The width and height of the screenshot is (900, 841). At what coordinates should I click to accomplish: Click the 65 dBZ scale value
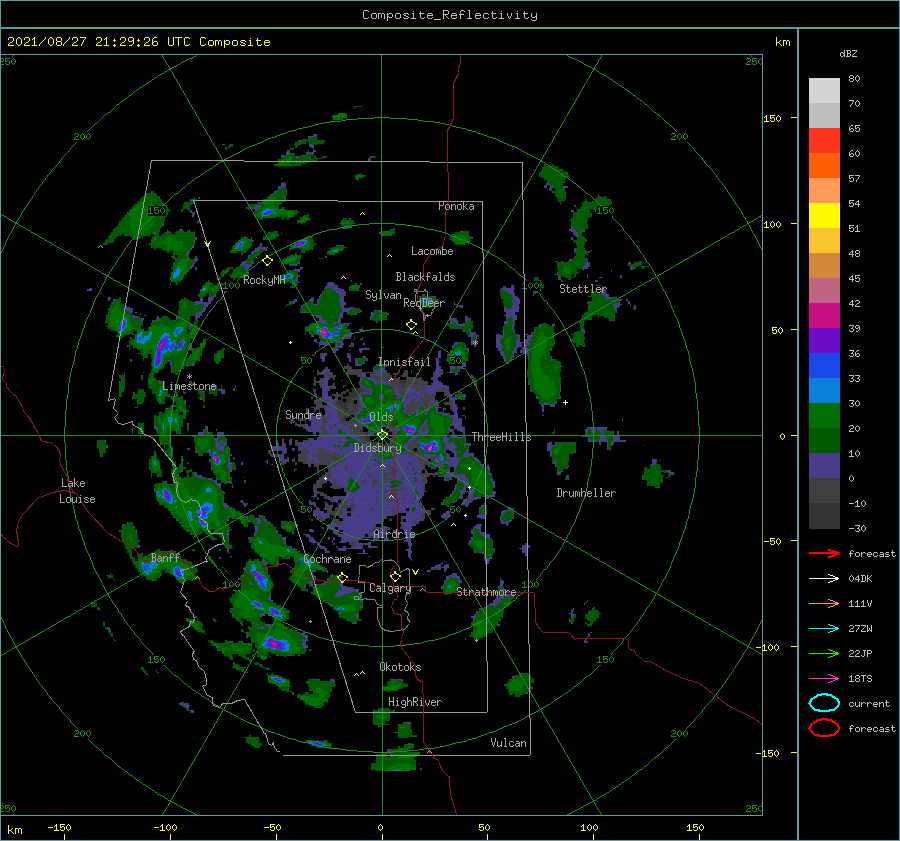click(854, 129)
